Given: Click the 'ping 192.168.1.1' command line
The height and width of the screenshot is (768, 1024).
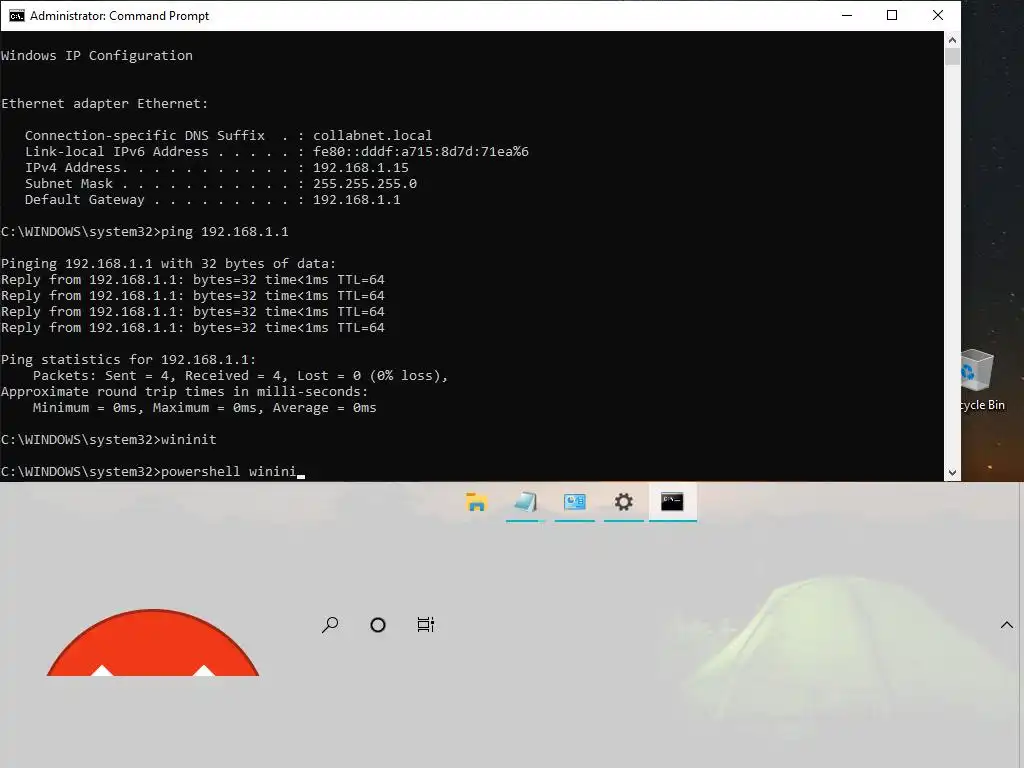Looking at the screenshot, I should pyautogui.click(x=144, y=232).
